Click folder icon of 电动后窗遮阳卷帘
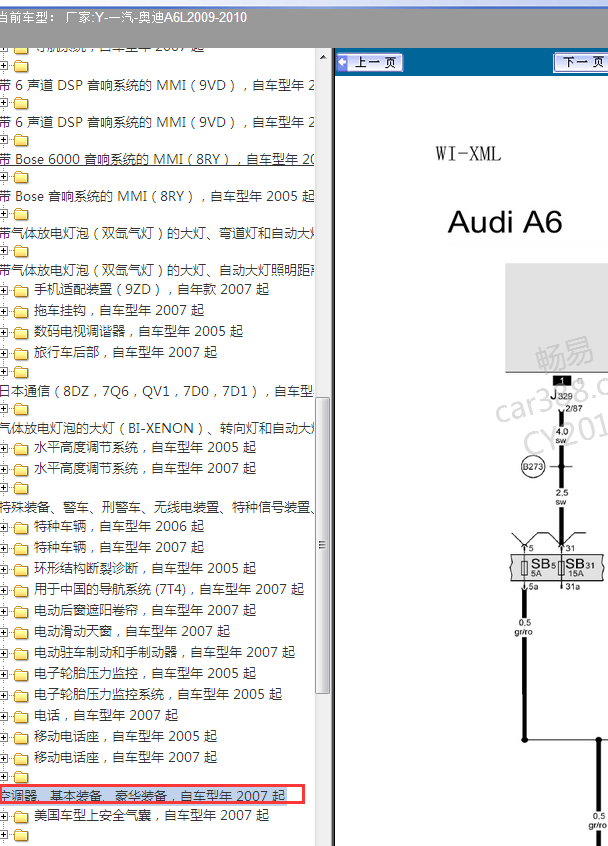 [x=21, y=612]
